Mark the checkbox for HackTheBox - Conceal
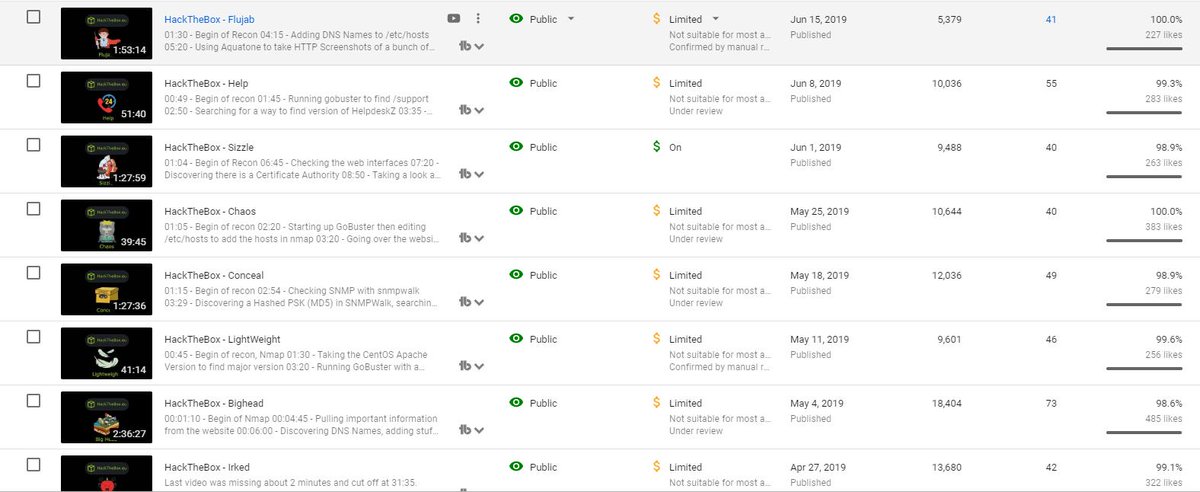Screen dimensions: 1200x492 pos(33,274)
